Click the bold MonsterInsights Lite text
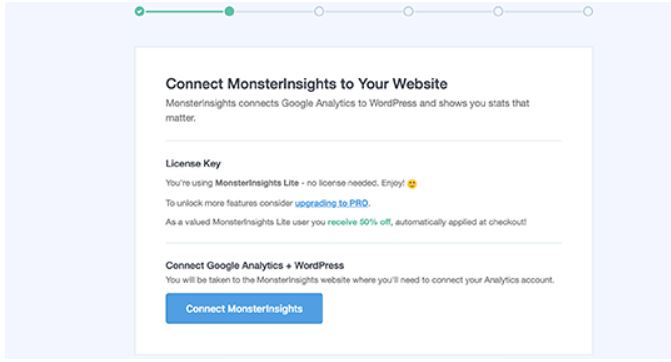 click(257, 183)
